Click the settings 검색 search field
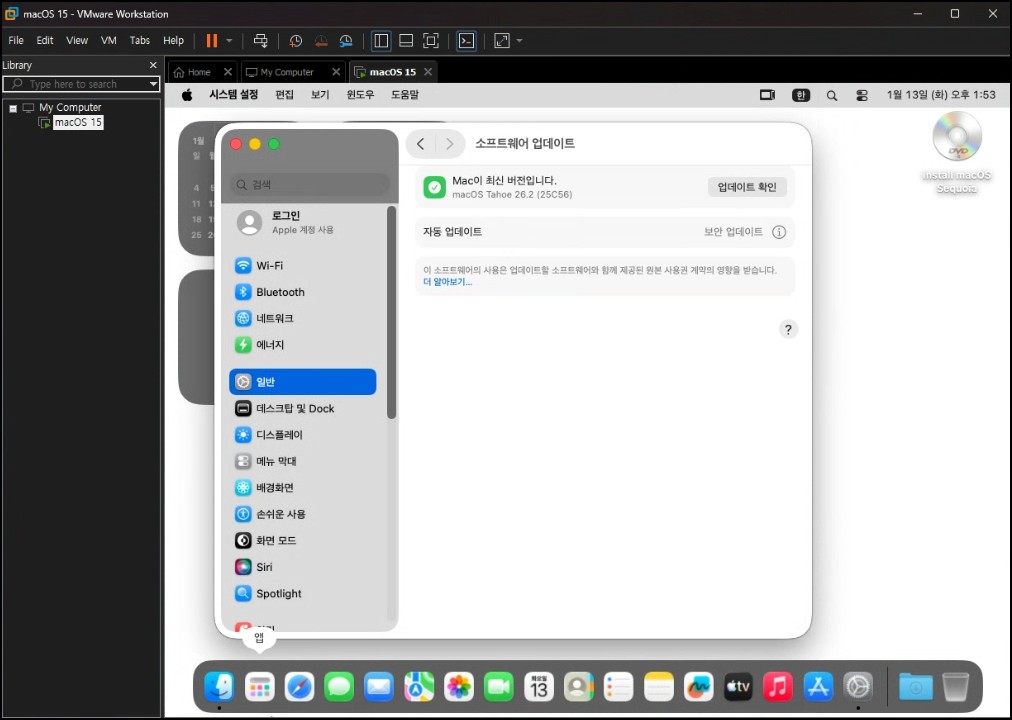This screenshot has width=1012, height=720. point(310,185)
